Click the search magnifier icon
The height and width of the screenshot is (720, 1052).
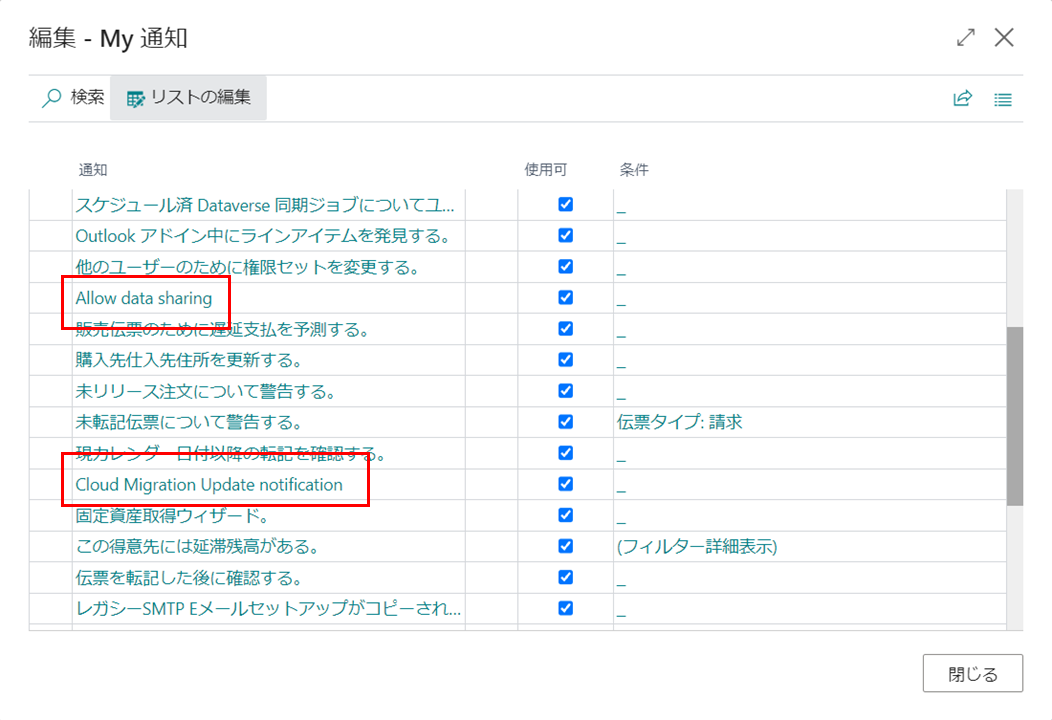pyautogui.click(x=52, y=98)
